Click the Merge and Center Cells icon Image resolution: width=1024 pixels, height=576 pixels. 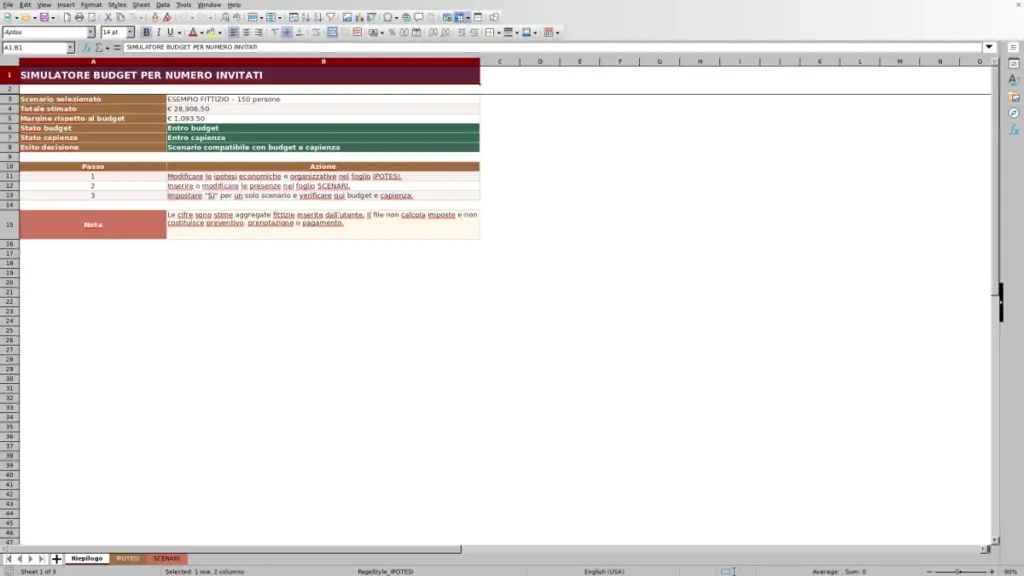point(332,33)
